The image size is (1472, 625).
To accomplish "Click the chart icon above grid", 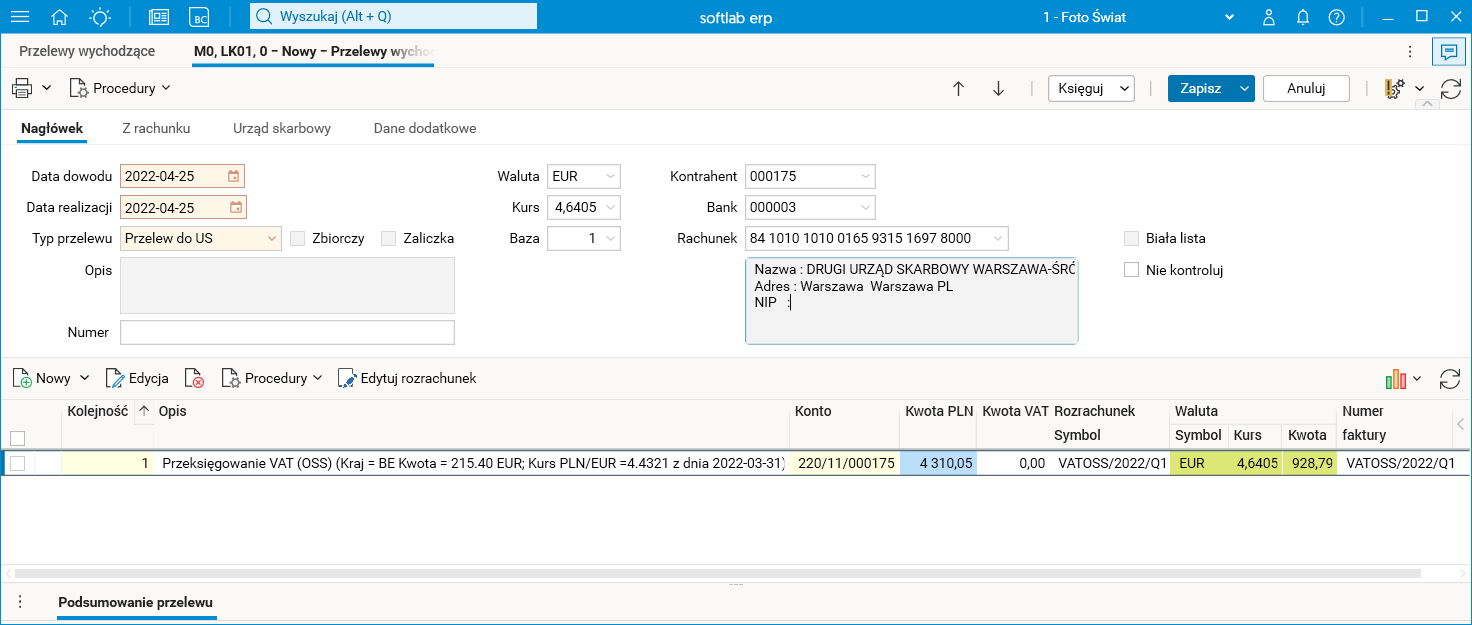I will [1396, 378].
